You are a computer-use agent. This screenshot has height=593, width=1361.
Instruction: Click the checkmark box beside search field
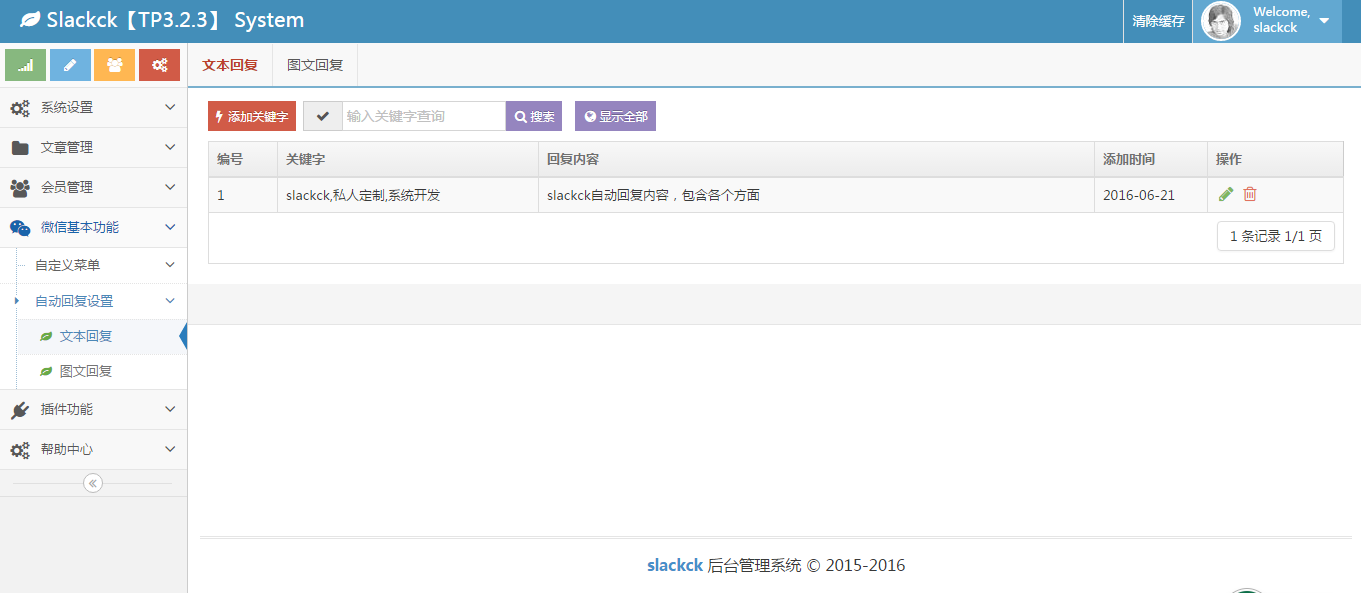322,116
